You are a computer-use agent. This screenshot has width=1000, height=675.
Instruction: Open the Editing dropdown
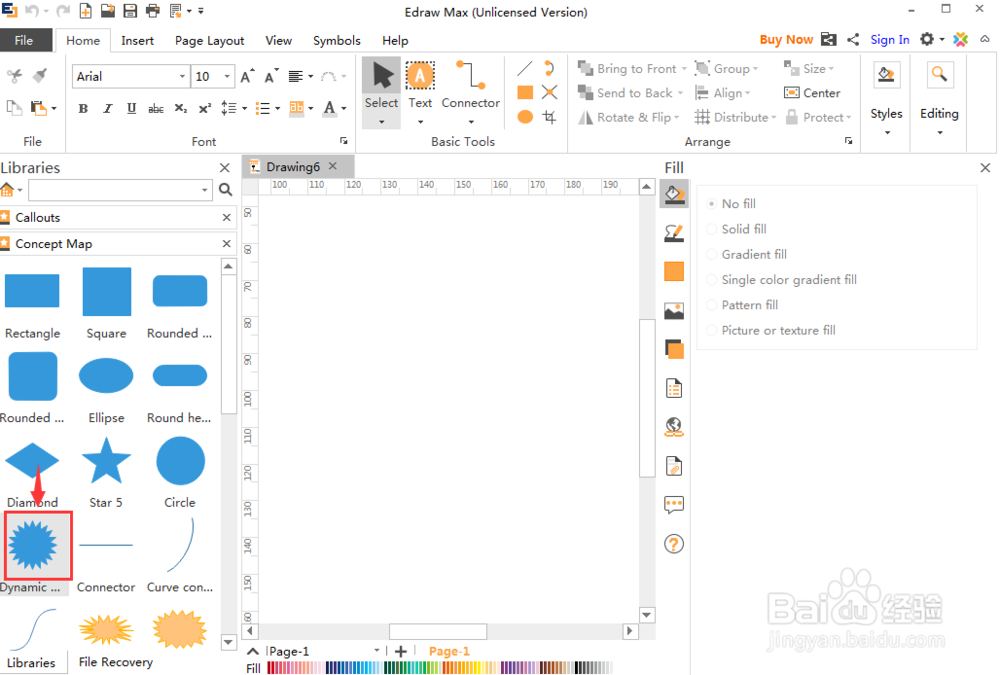[939, 98]
